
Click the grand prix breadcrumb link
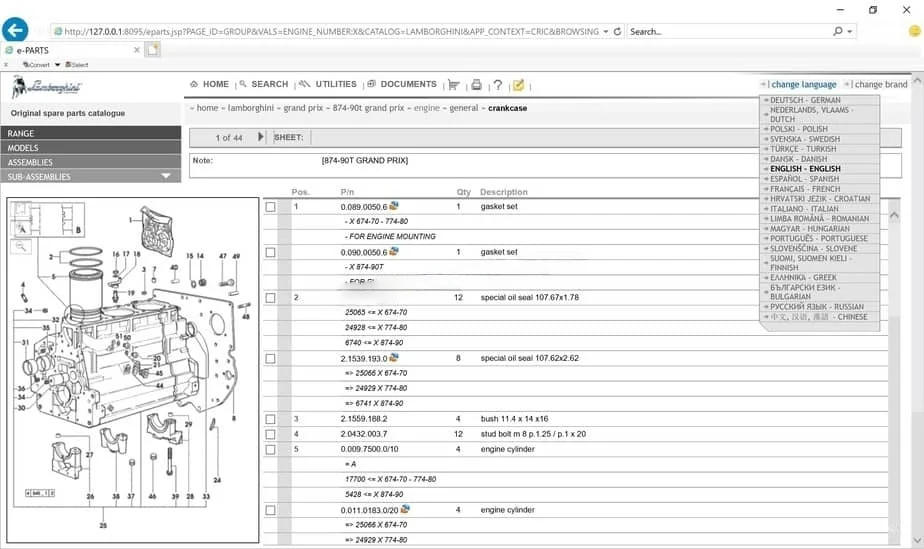click(x=303, y=108)
